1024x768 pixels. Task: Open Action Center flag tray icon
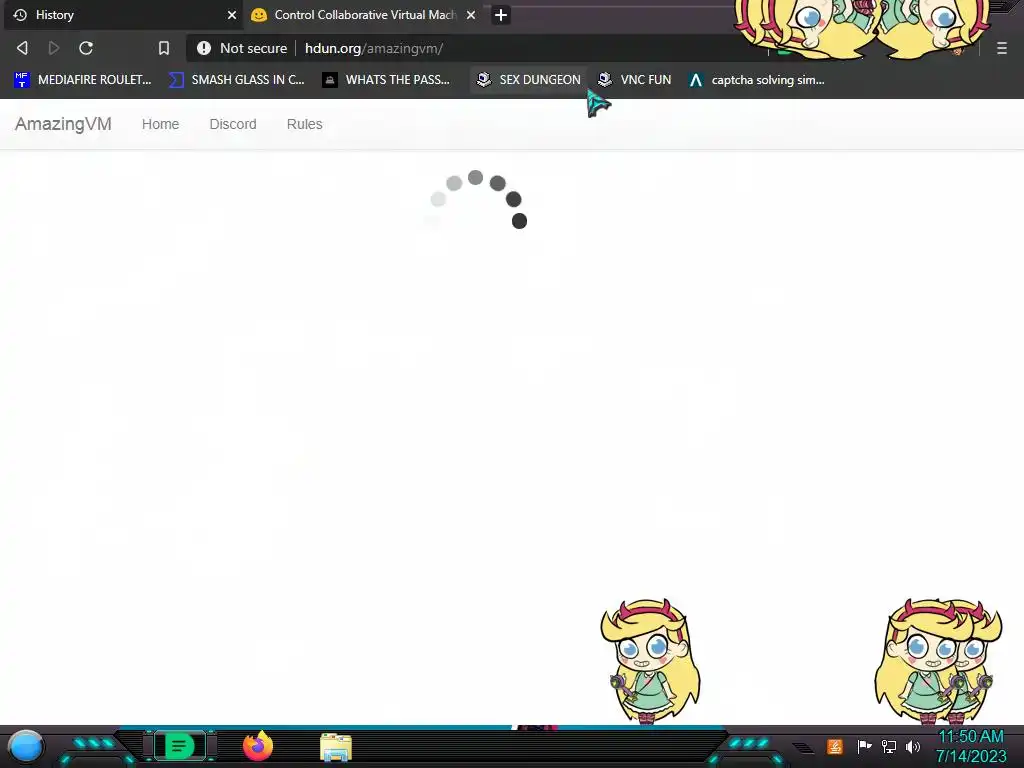point(864,746)
